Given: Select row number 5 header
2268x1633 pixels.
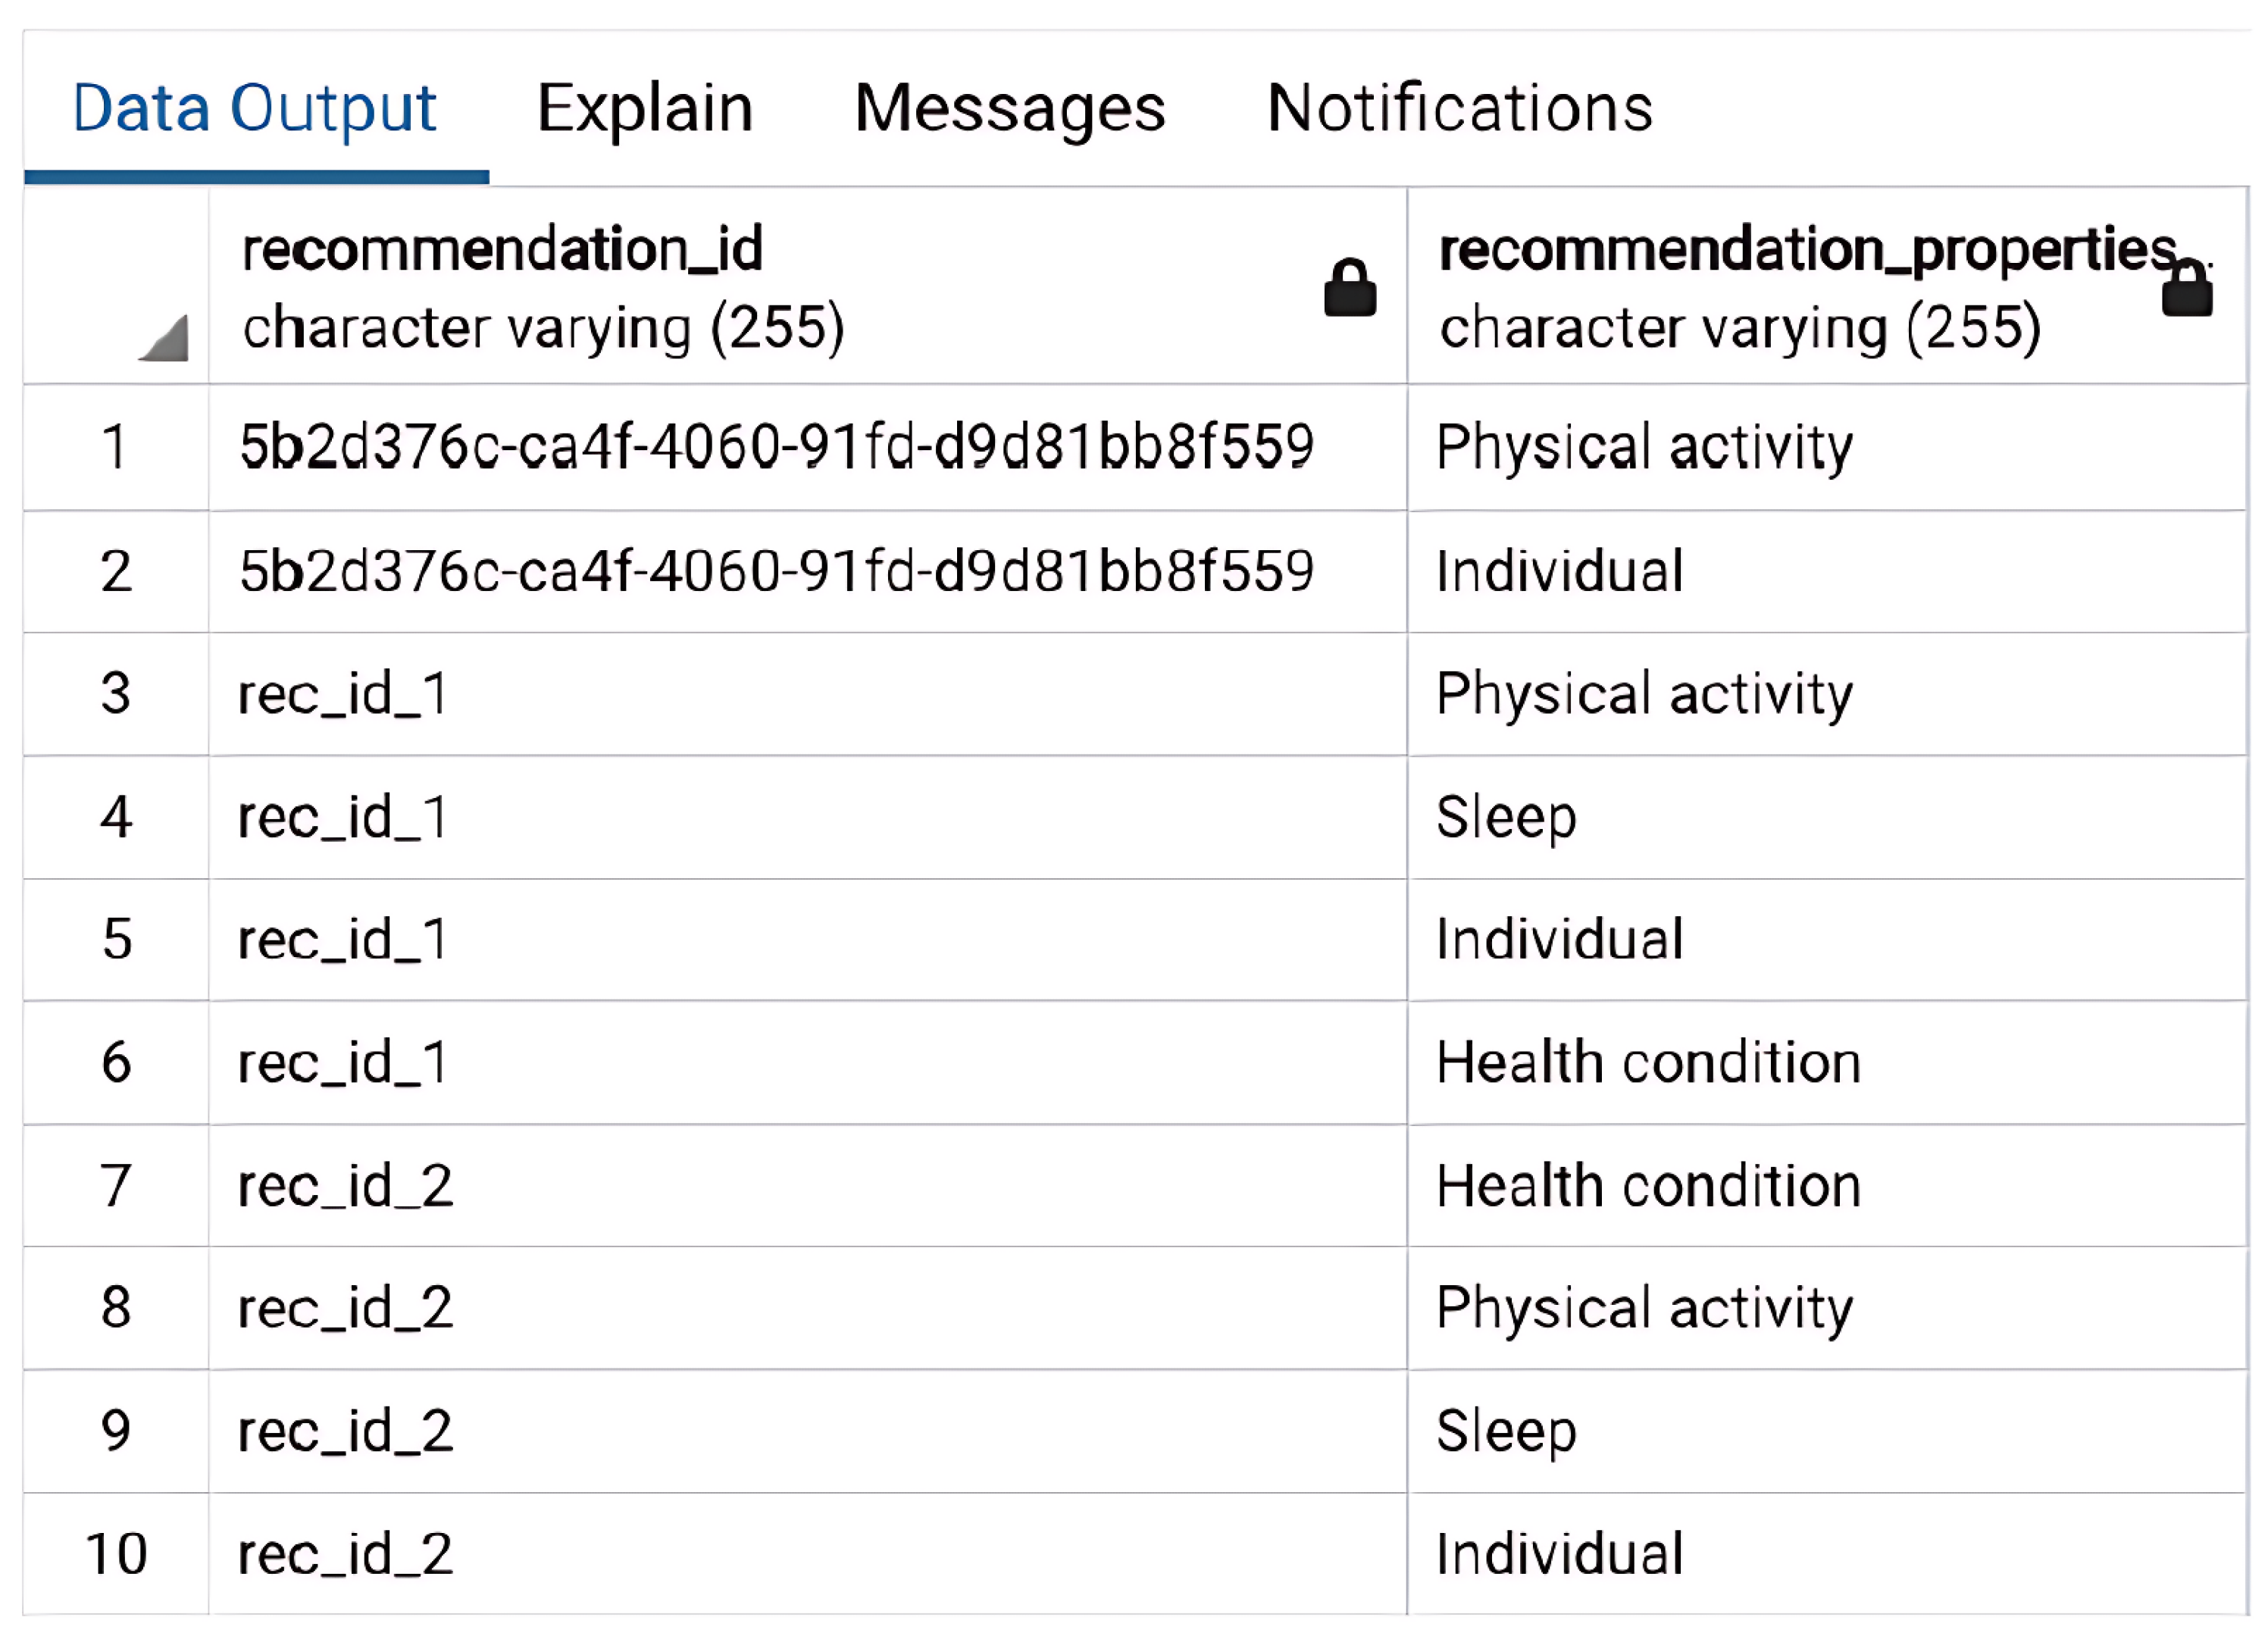Looking at the screenshot, I should 115,940.
